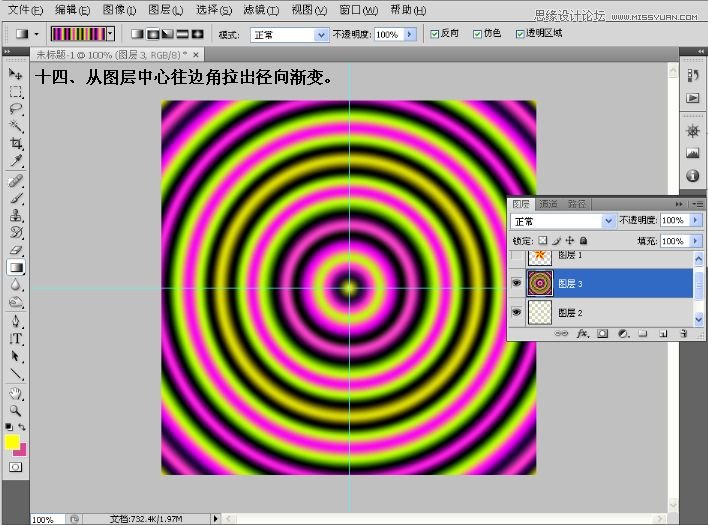Toggle lock position
Viewport: 708px width, 525px height.
coord(570,241)
